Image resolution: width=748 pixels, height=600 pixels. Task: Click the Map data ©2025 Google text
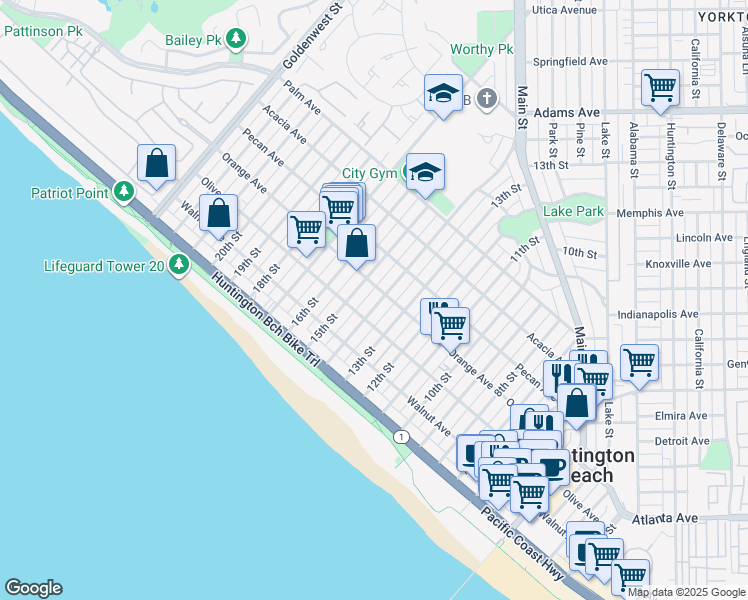686,592
